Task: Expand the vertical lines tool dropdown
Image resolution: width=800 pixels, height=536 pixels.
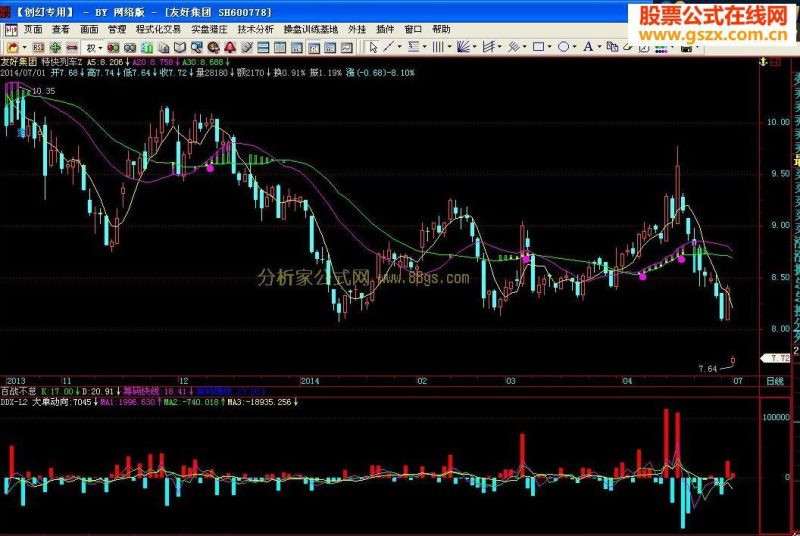Action: pos(449,47)
